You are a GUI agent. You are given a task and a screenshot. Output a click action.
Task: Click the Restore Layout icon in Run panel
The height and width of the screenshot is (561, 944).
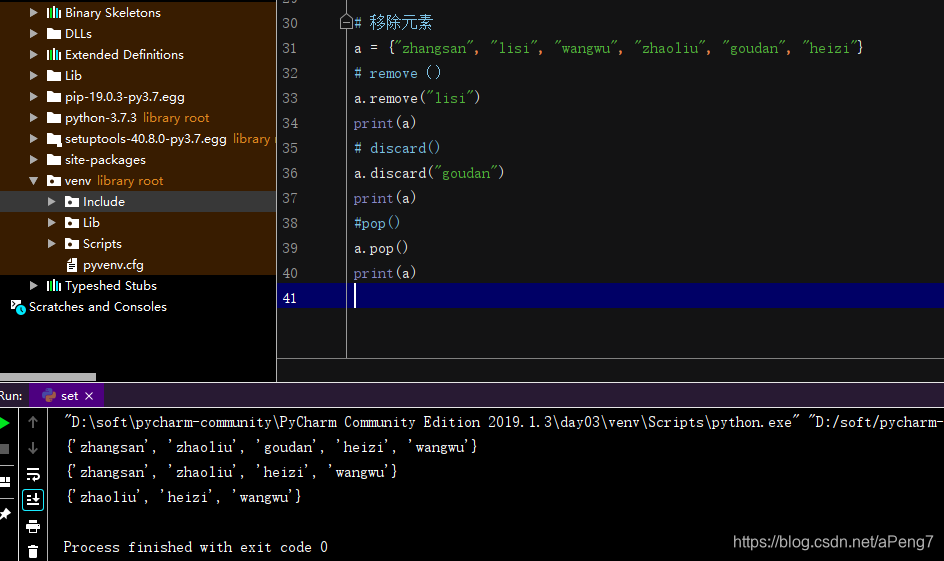coord(5,482)
